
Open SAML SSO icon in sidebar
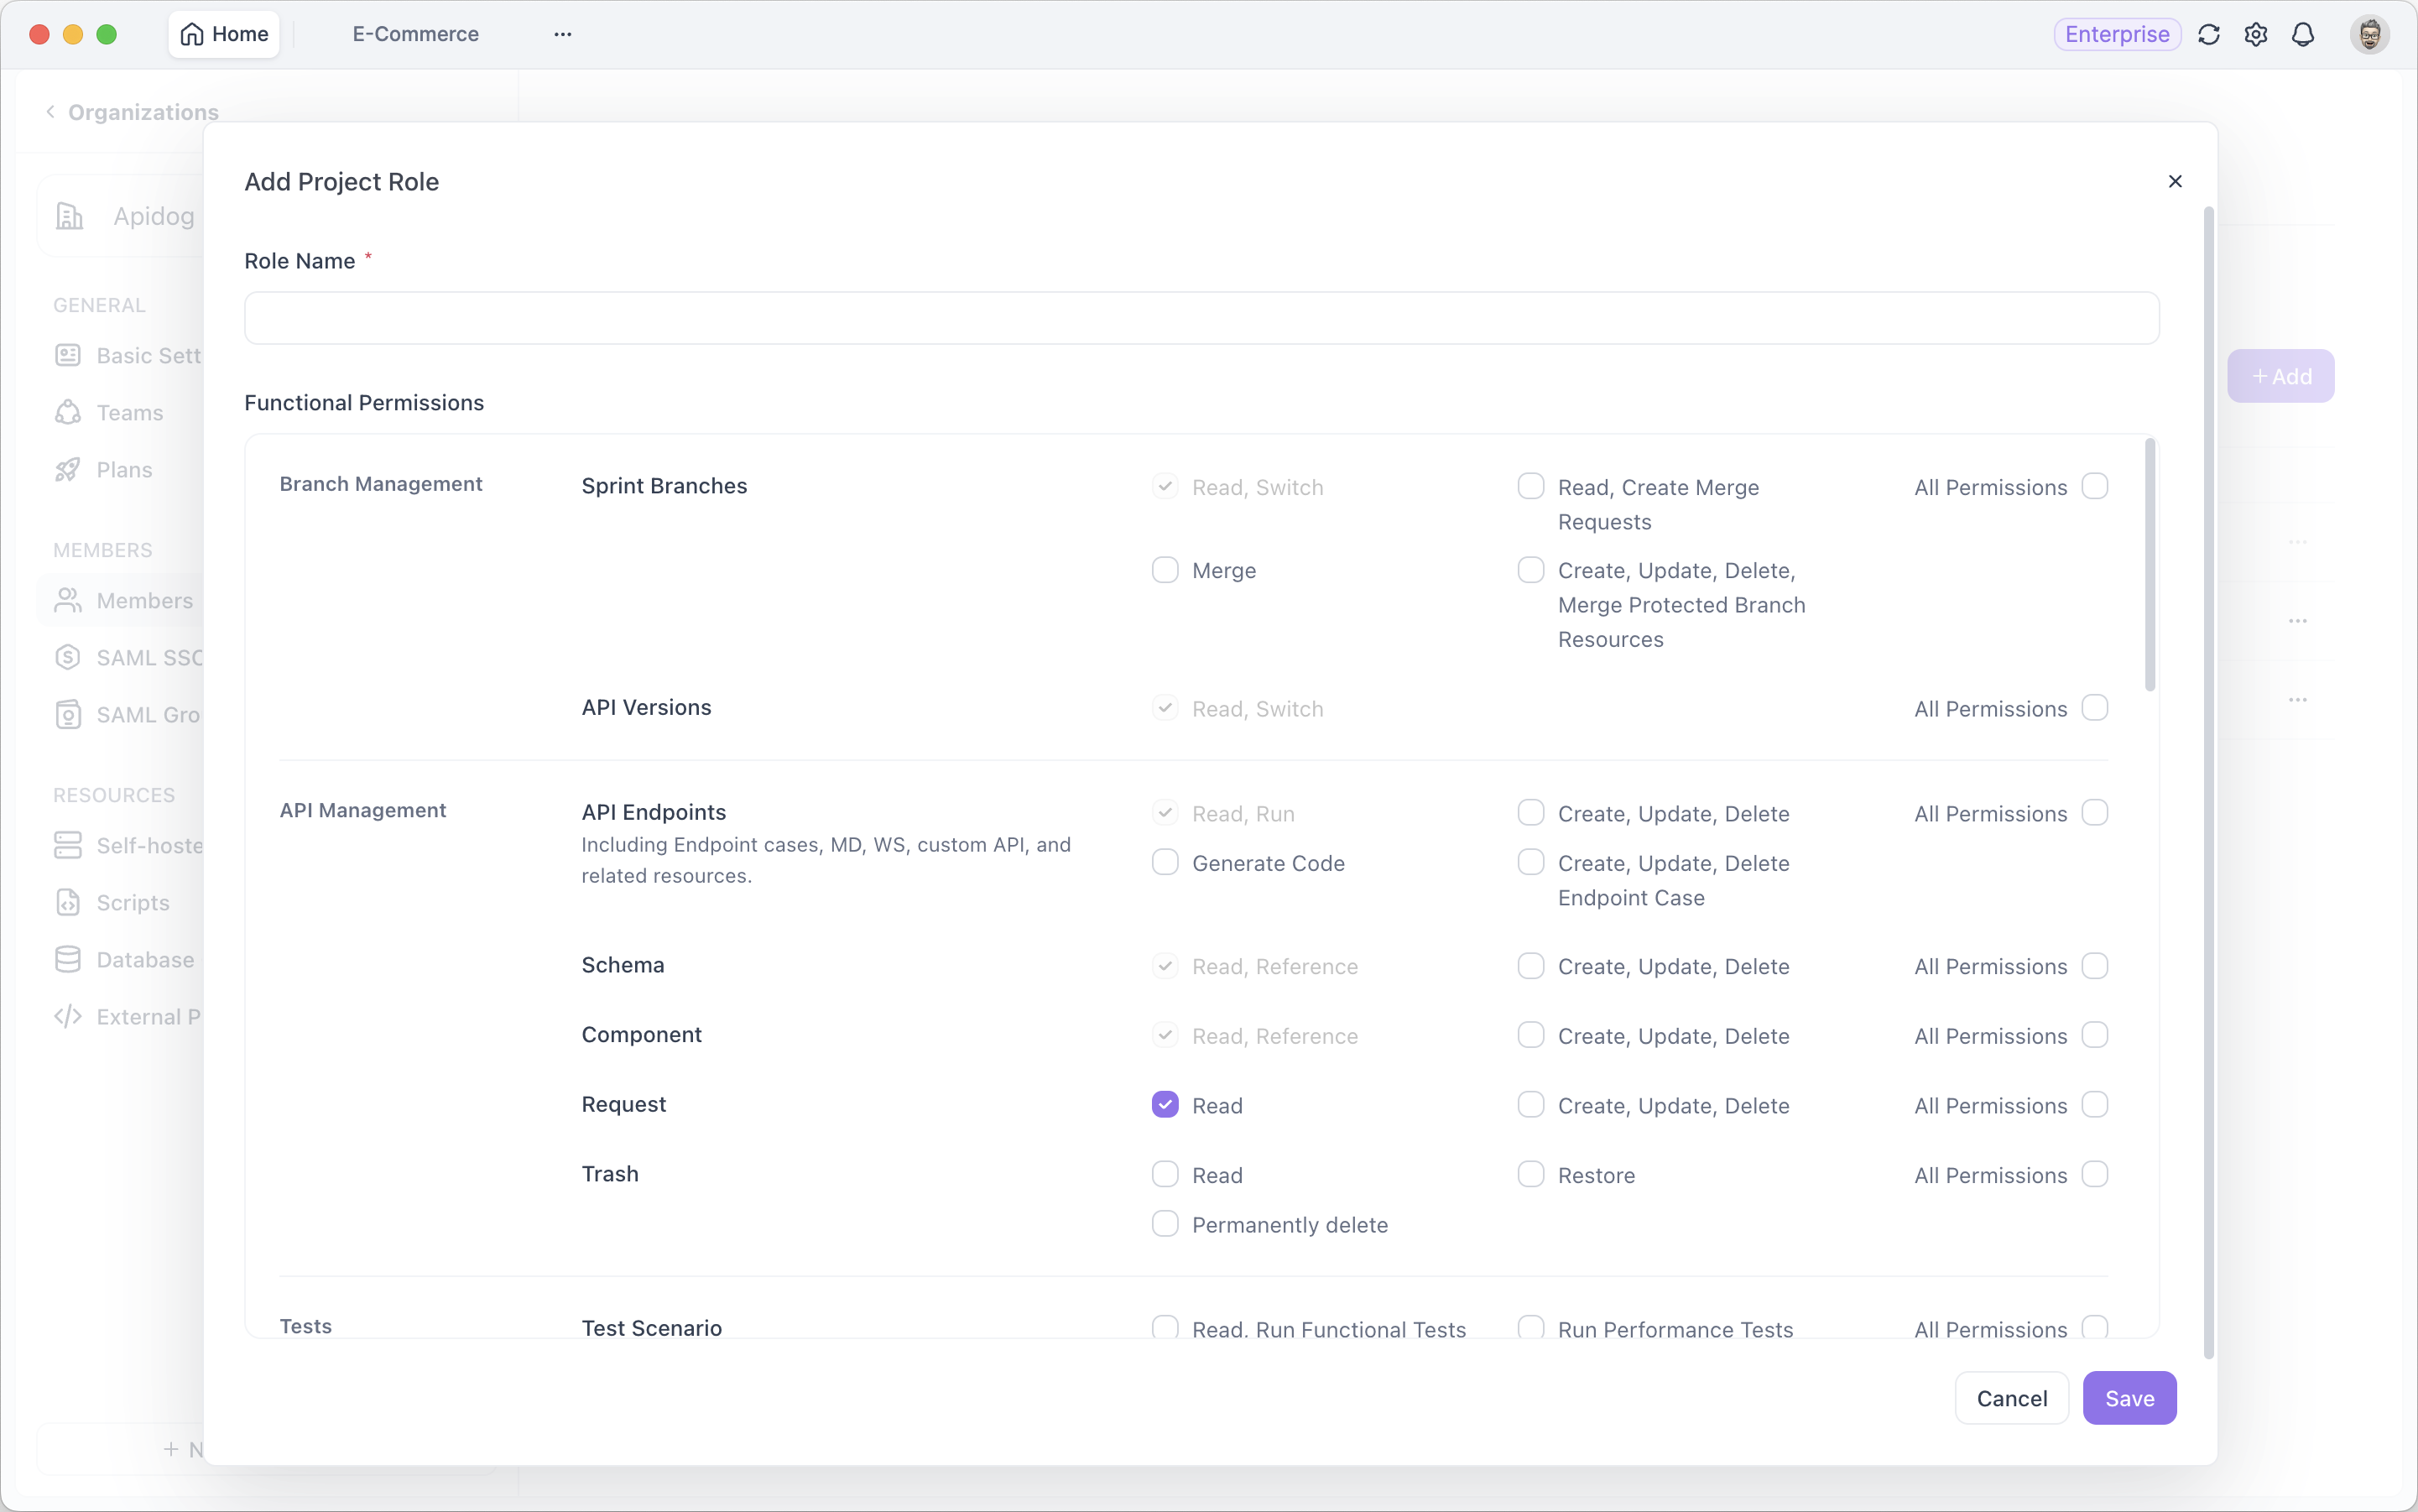point(68,658)
